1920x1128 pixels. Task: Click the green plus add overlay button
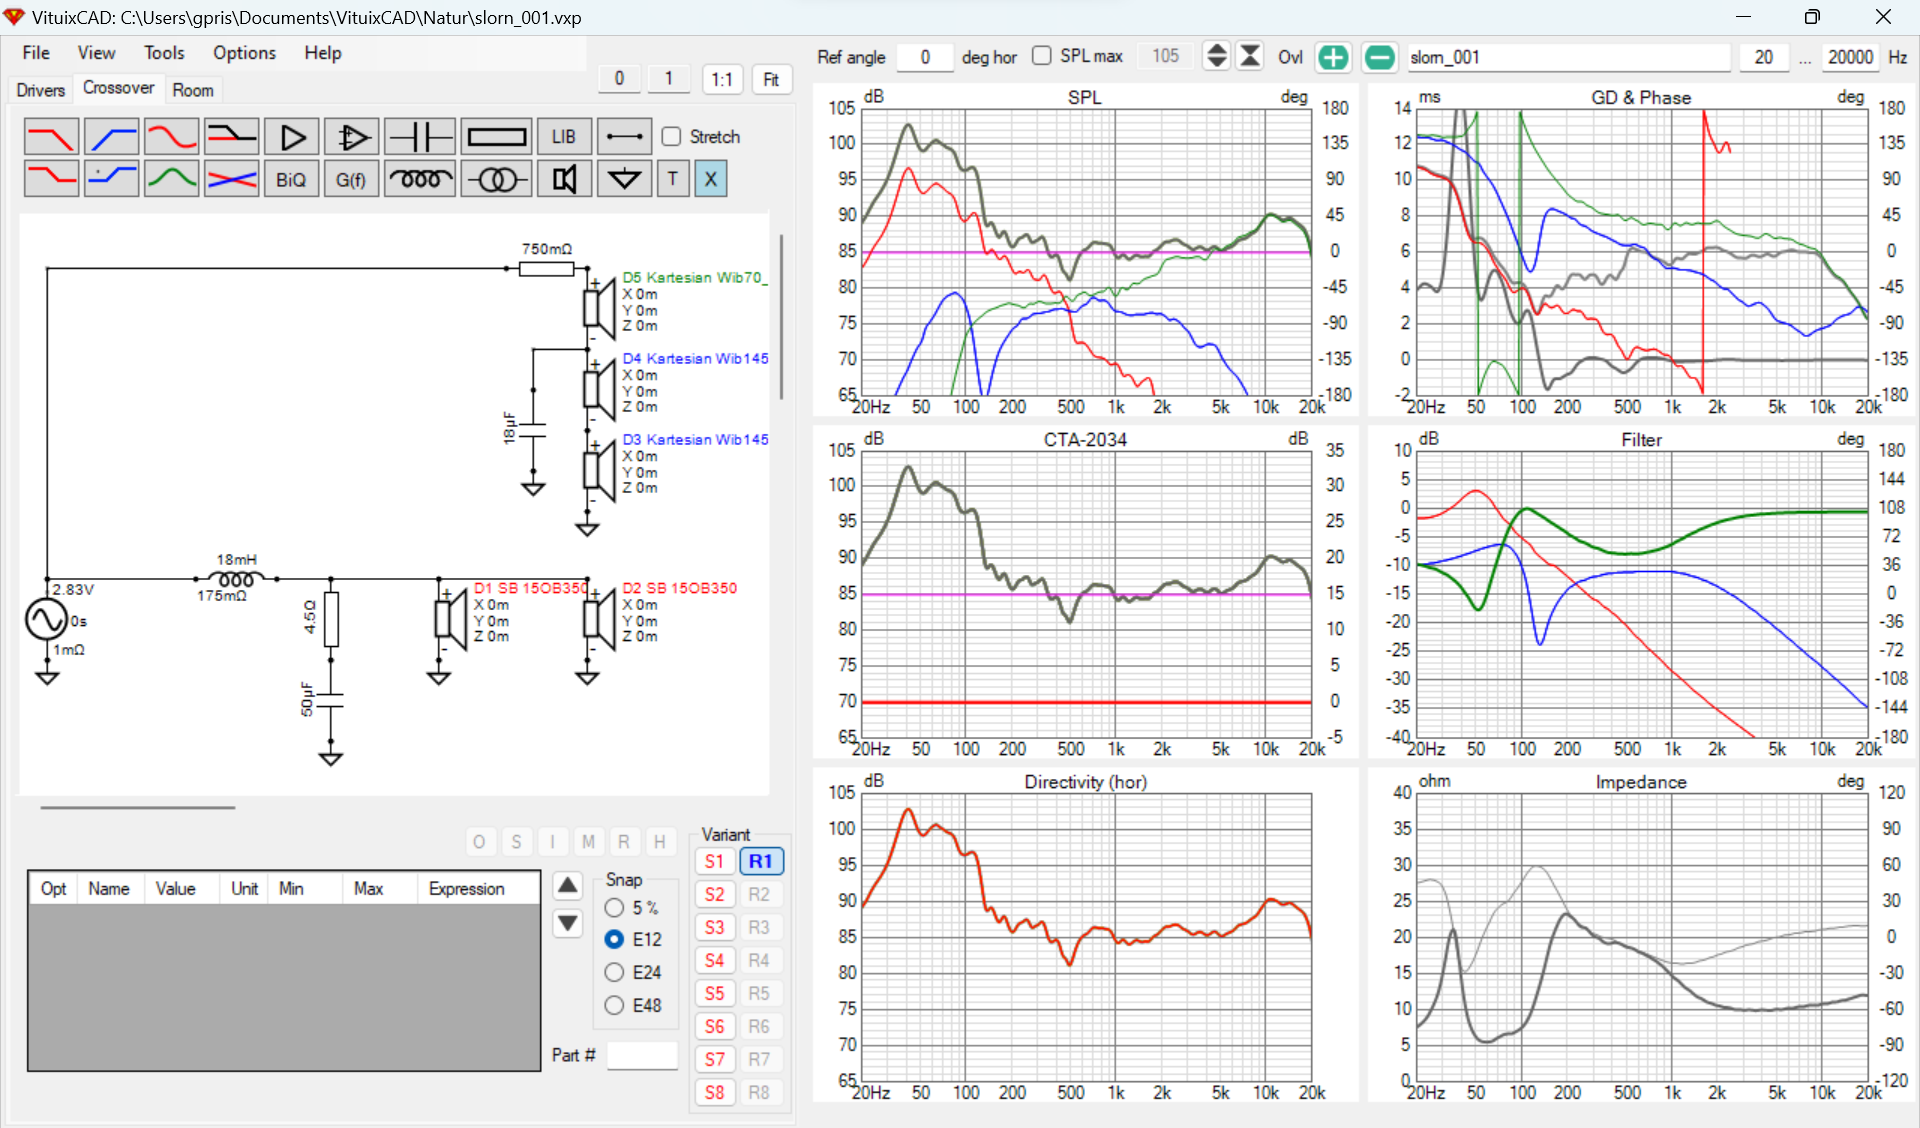click(1333, 57)
